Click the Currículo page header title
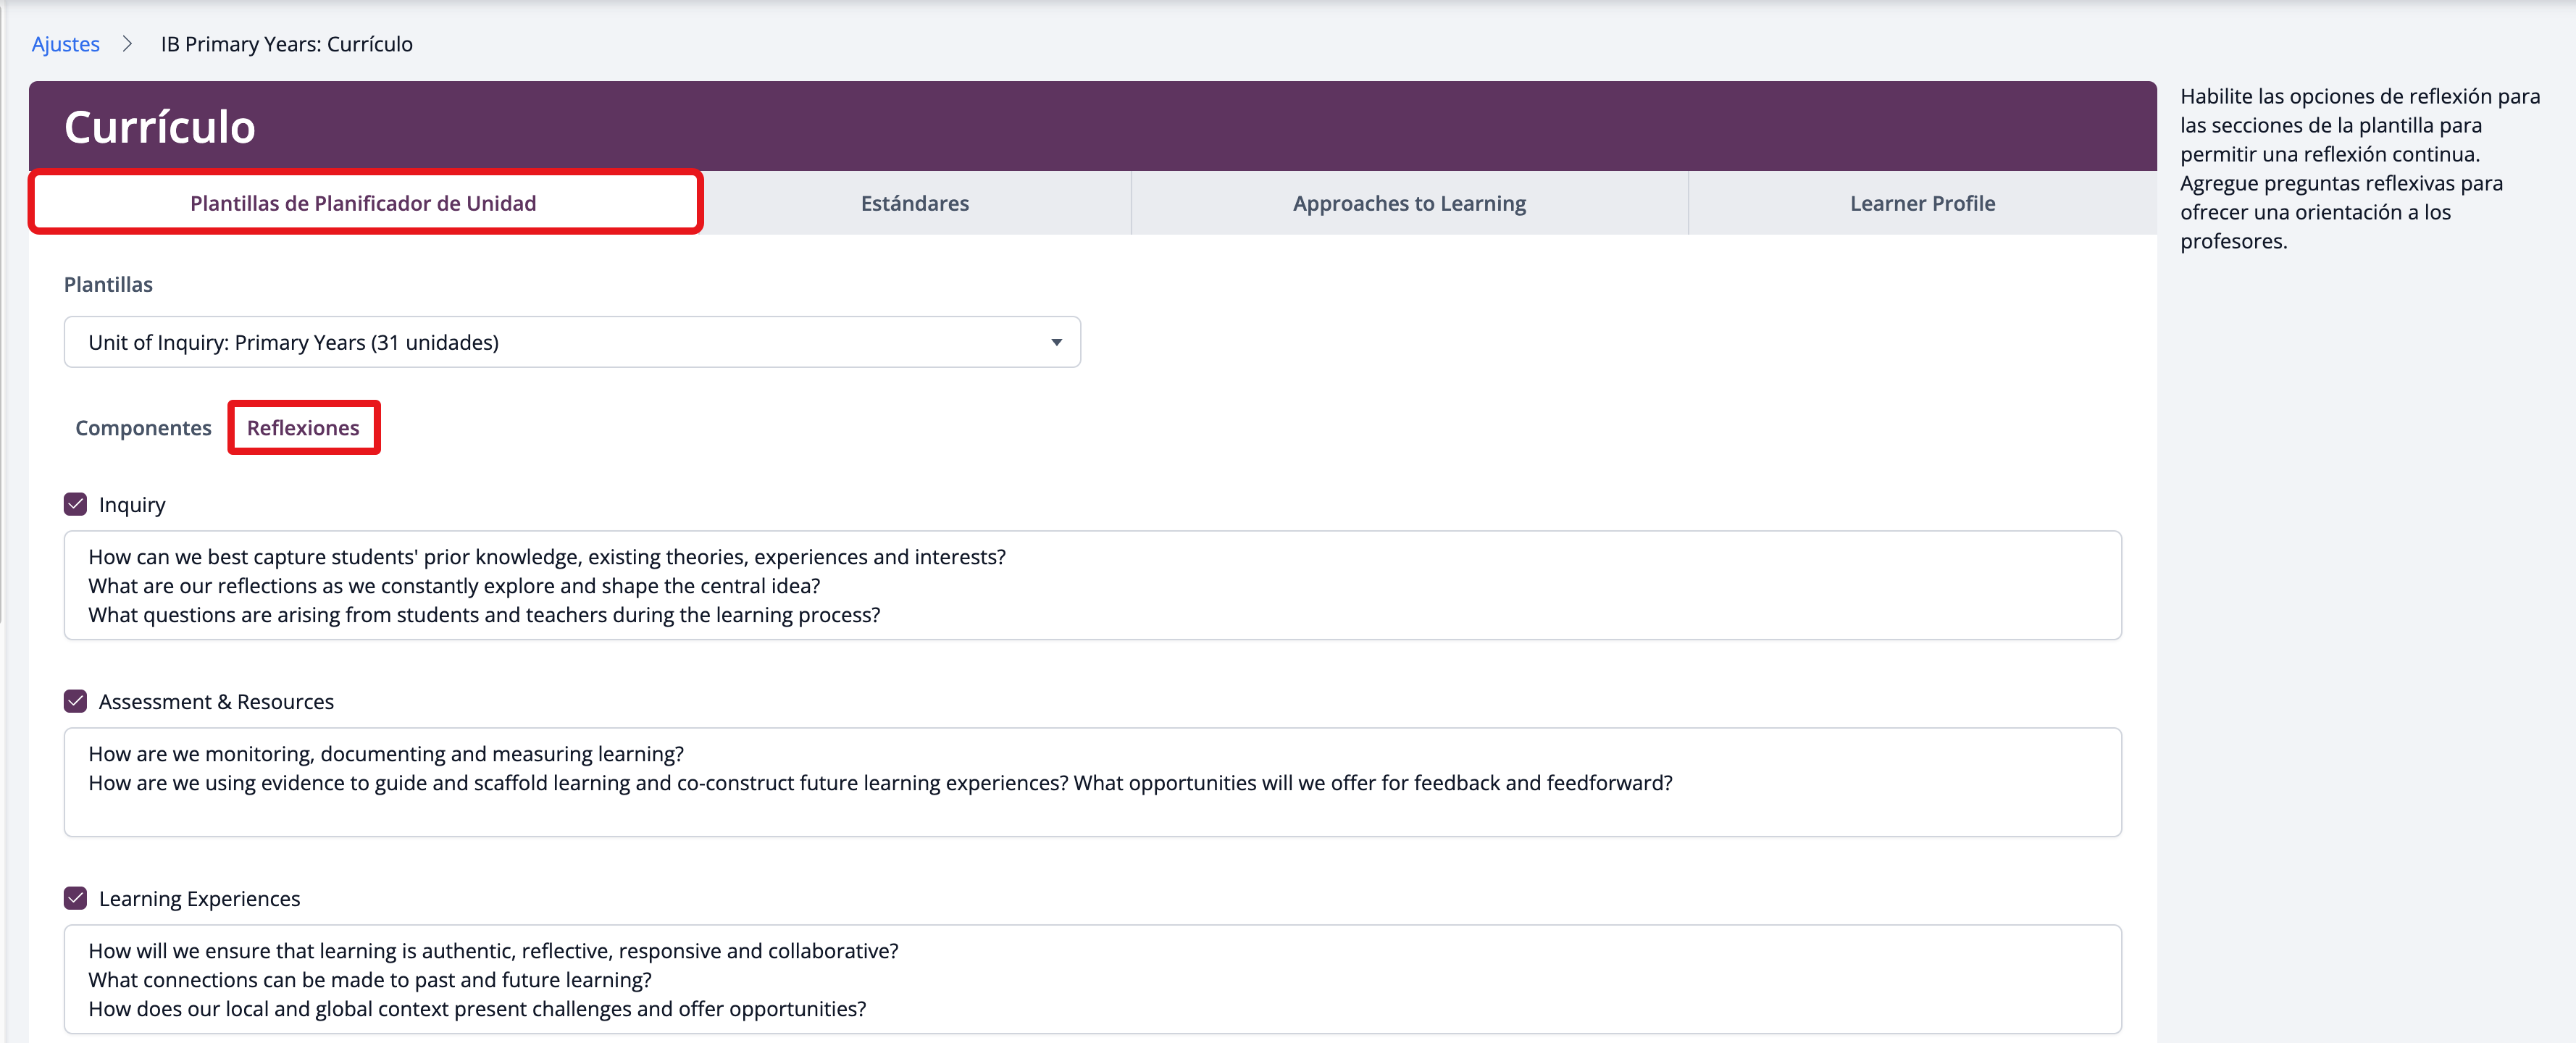Screen dimensions: 2576x1043 (x=160, y=127)
